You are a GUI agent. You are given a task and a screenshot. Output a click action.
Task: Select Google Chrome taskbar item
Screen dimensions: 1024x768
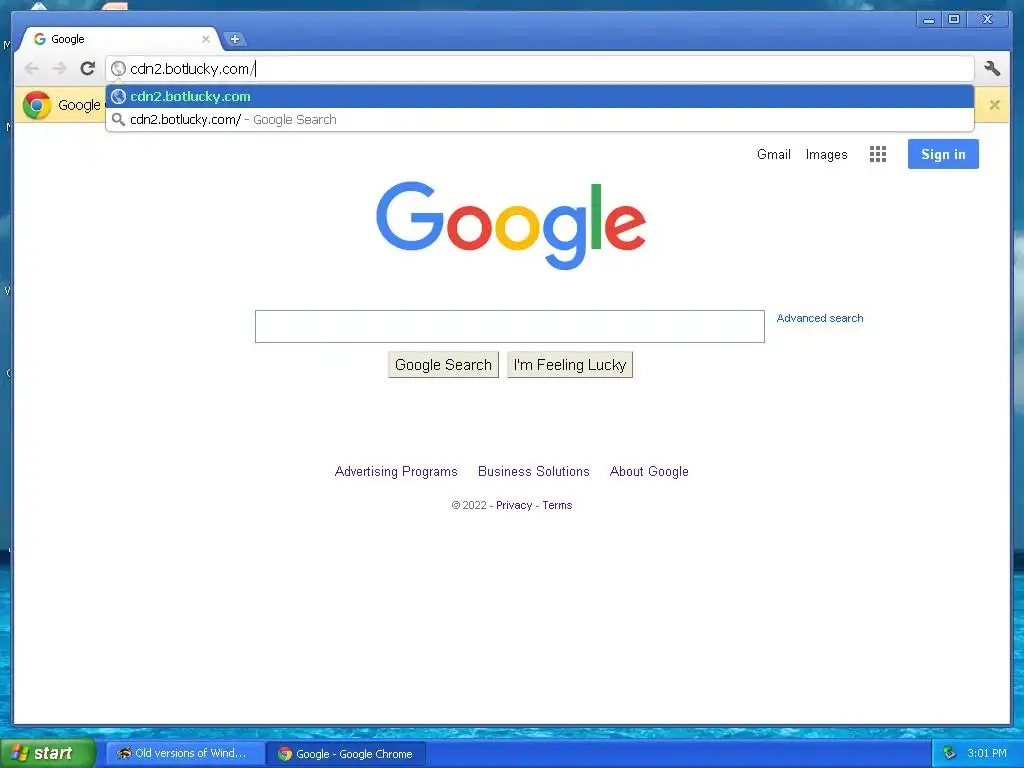(346, 754)
